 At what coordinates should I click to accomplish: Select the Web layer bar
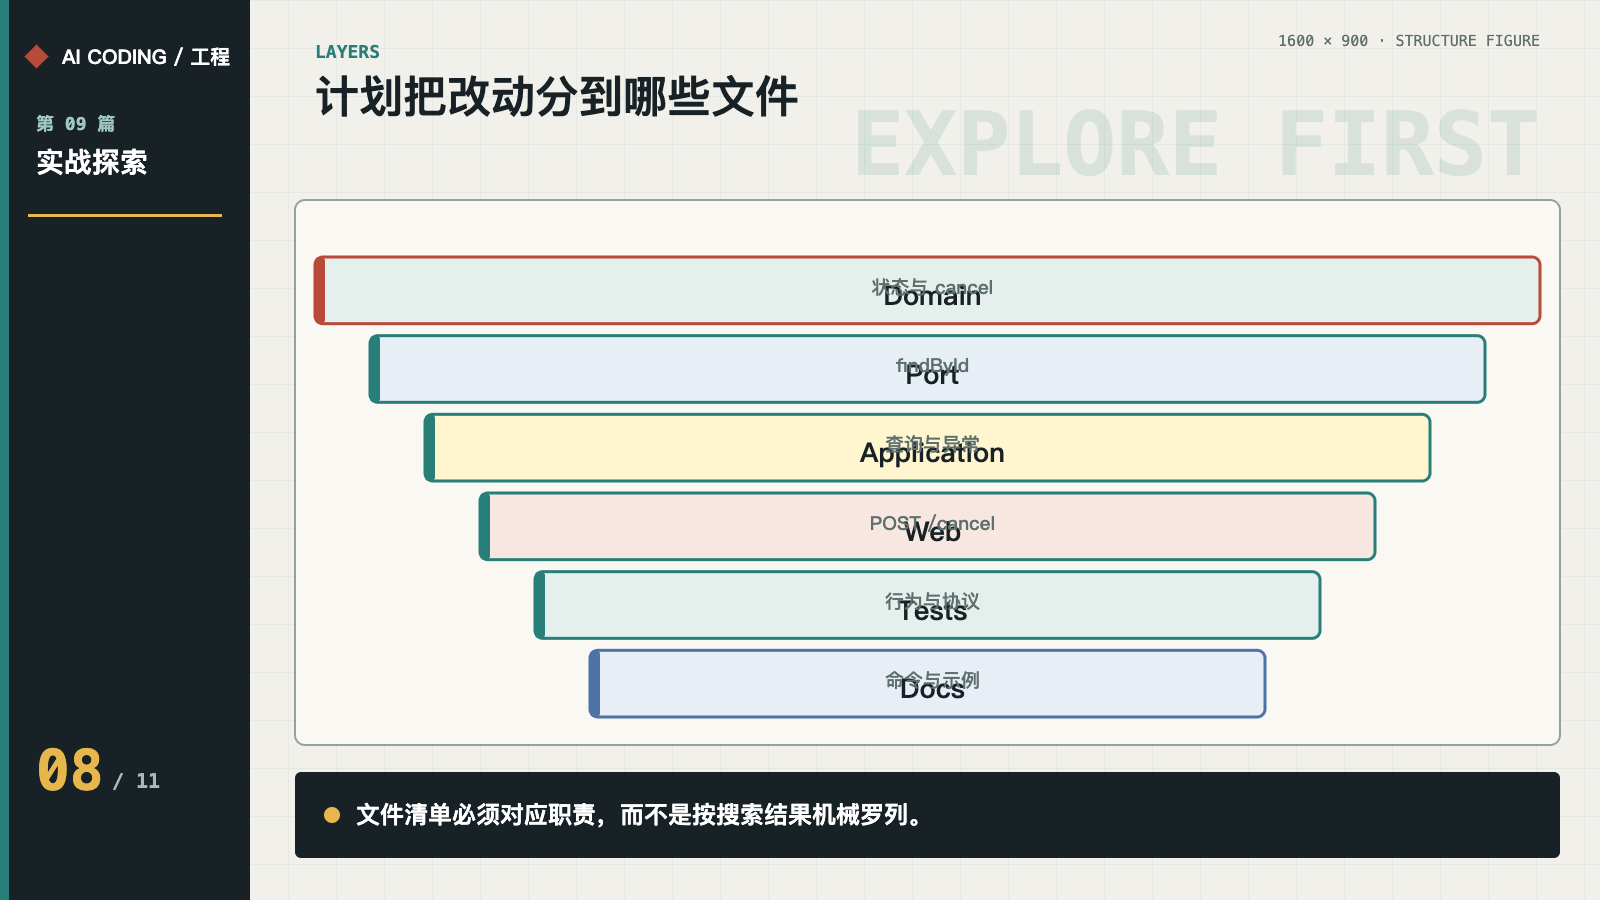pos(927,526)
